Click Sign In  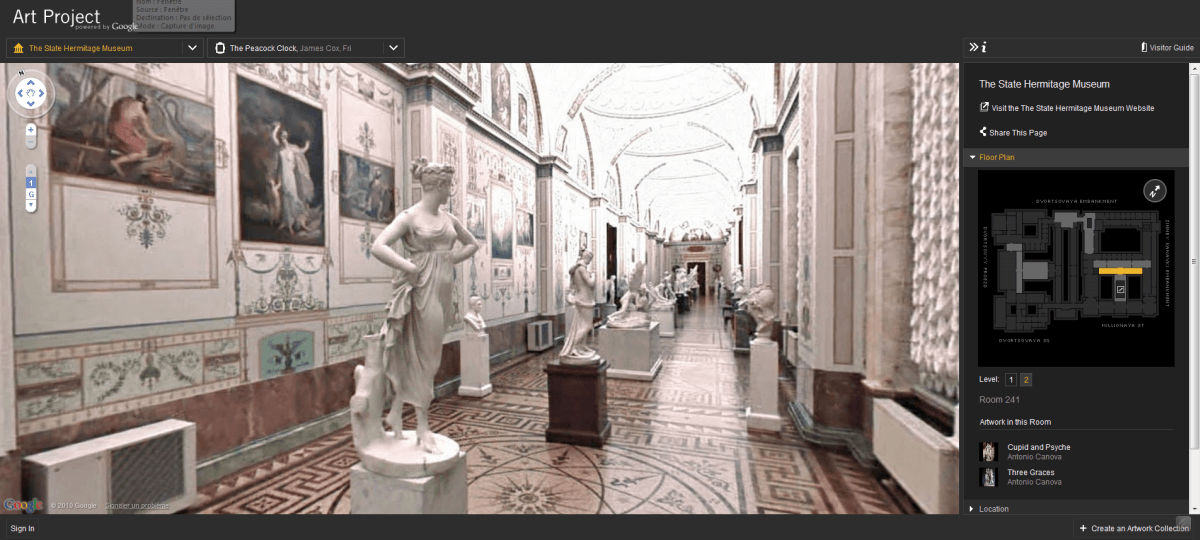point(22,528)
